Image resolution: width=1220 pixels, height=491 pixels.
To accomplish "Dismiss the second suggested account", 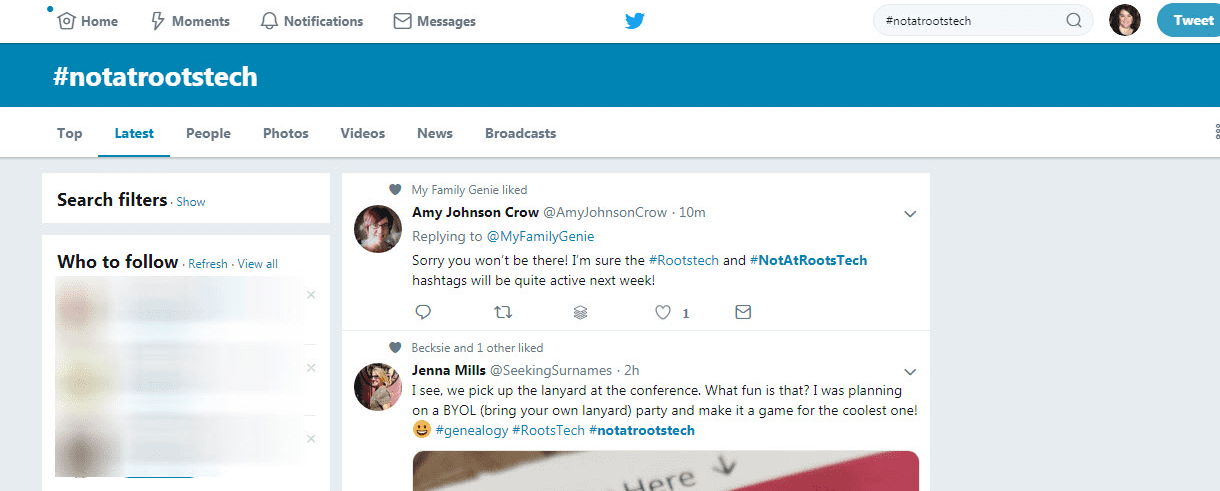I will click(311, 368).
